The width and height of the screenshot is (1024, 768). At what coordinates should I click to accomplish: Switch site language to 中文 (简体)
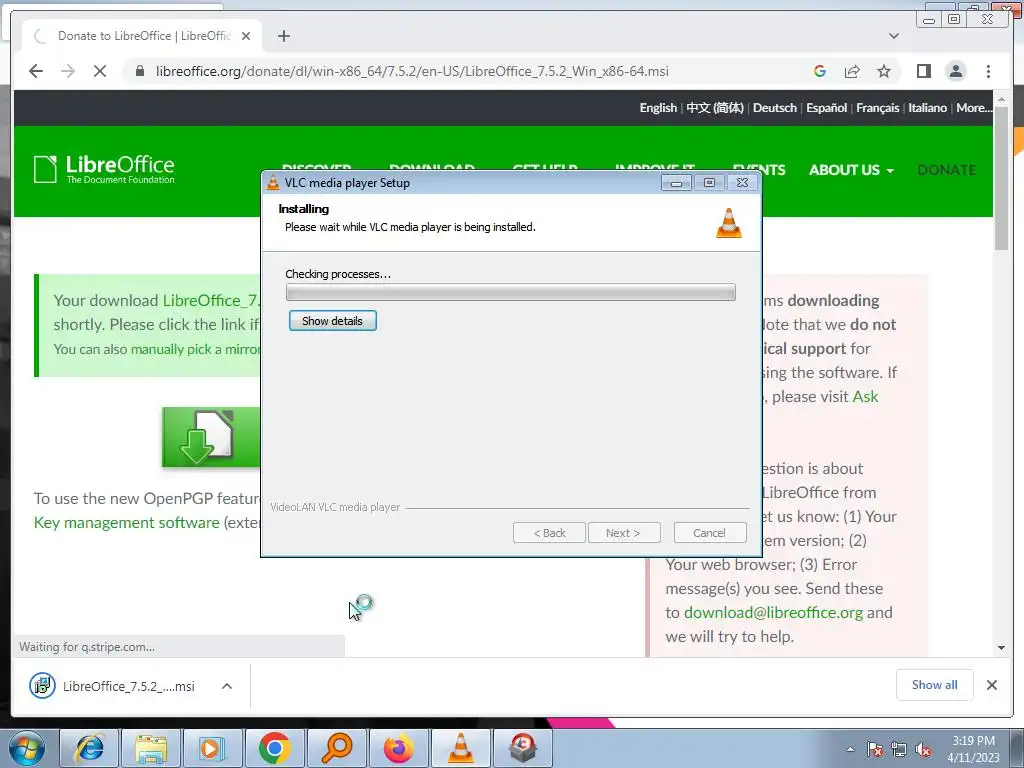[x=714, y=108]
